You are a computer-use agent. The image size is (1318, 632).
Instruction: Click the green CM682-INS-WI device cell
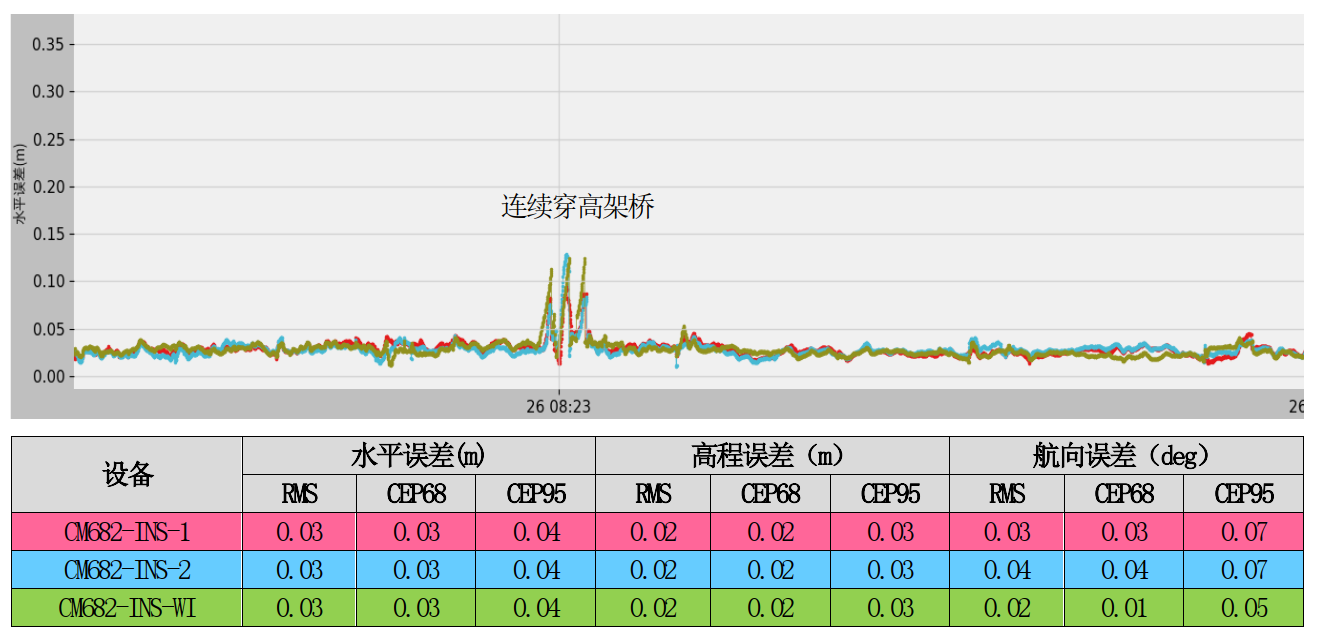(x=127, y=608)
